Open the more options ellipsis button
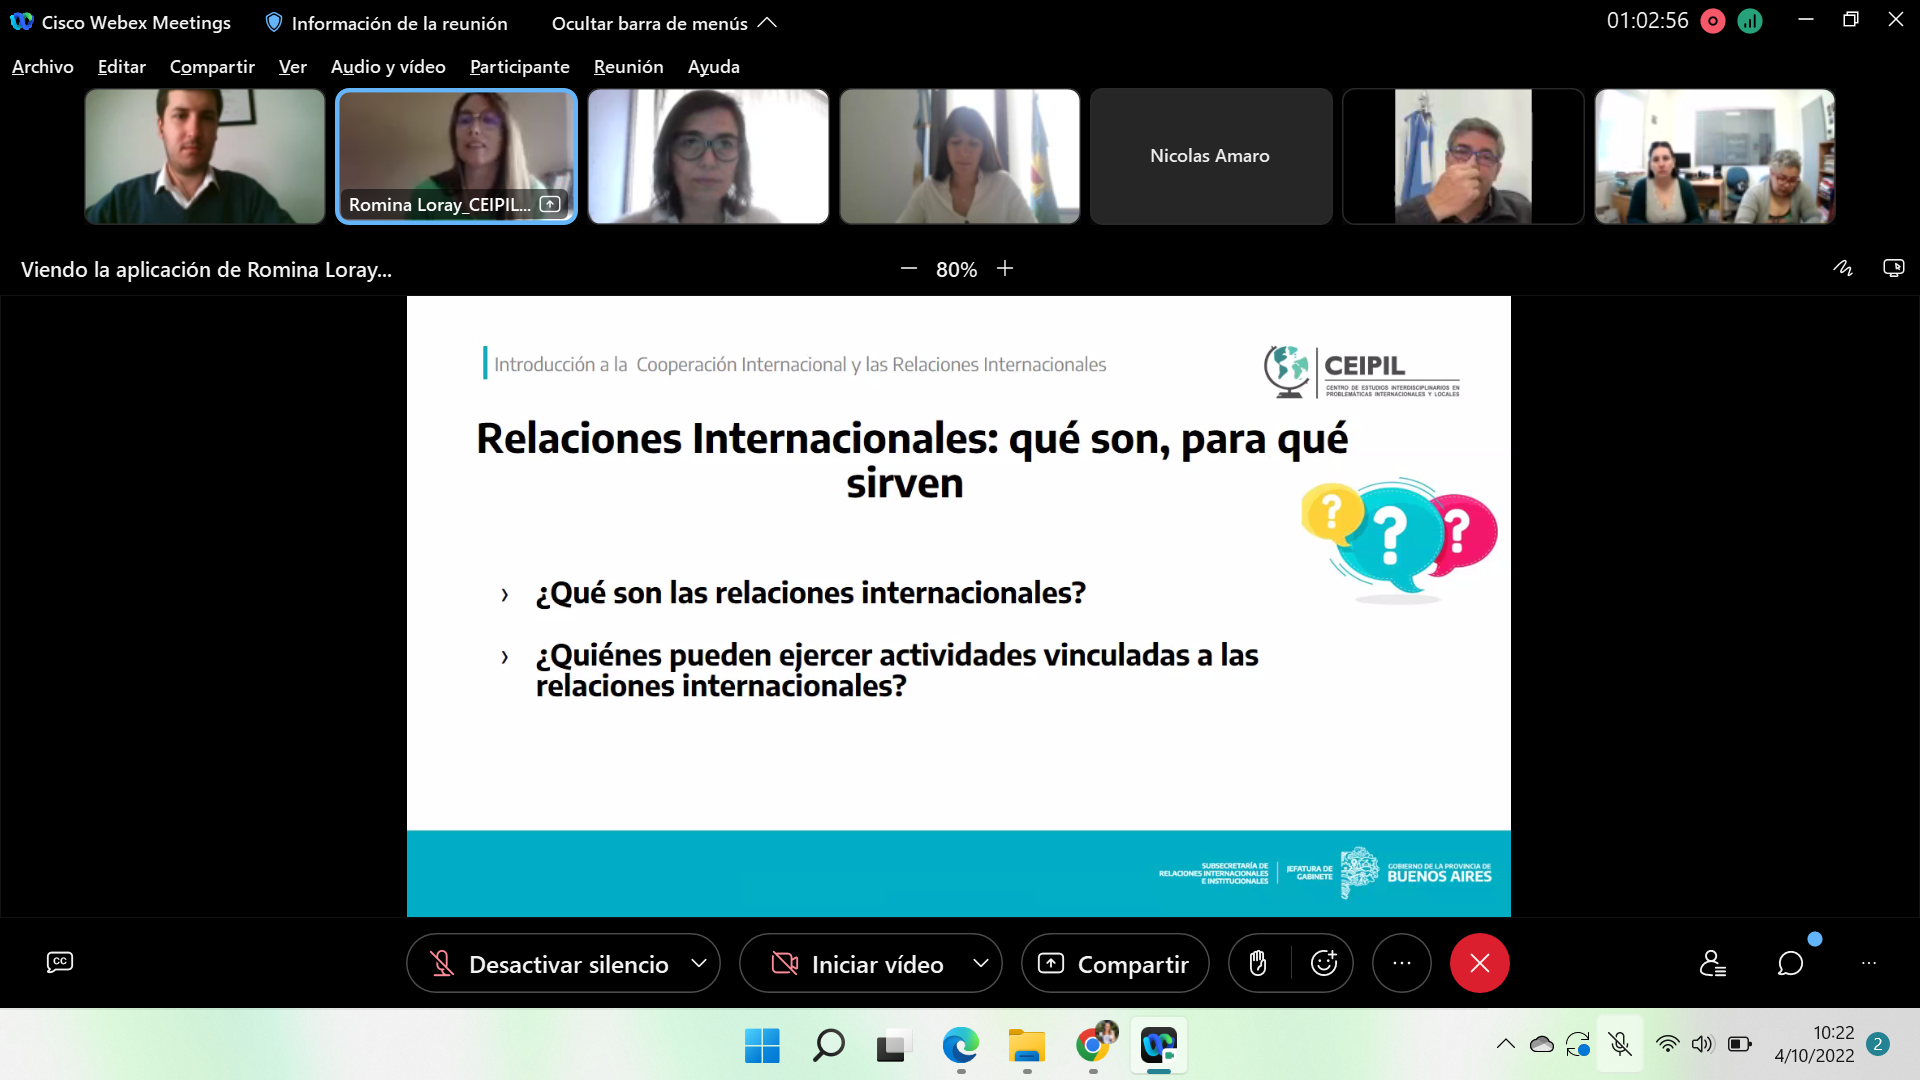 click(x=1402, y=963)
